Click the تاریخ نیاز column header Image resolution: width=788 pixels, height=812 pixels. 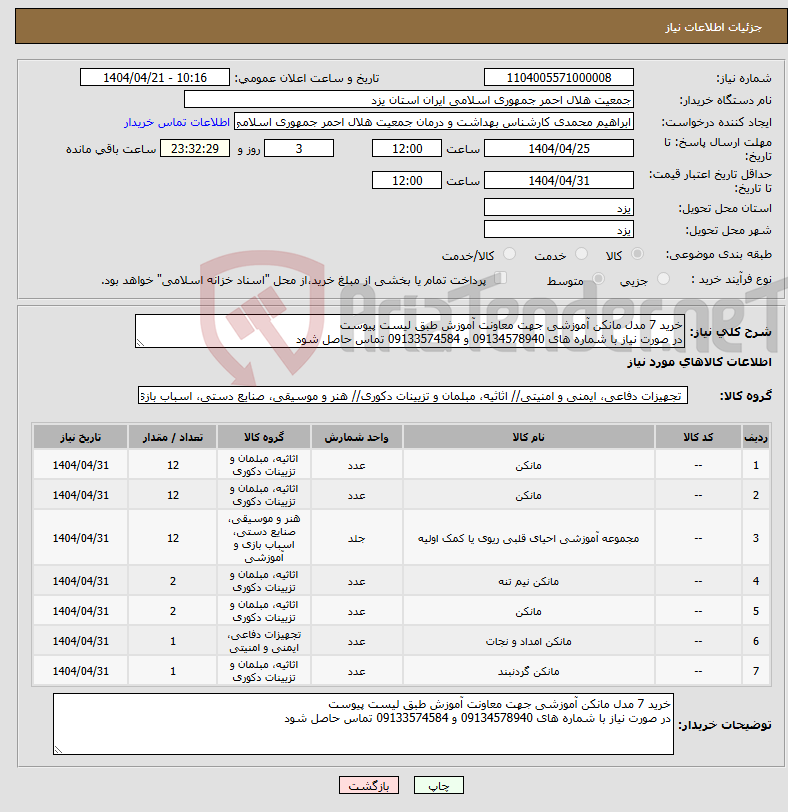click(80, 437)
